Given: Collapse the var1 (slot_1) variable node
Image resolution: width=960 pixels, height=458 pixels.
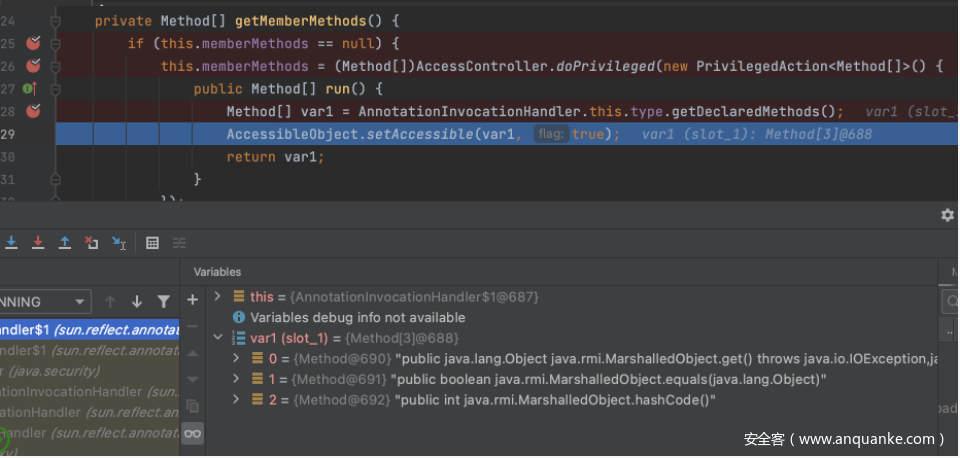Looking at the screenshot, I should (x=218, y=338).
